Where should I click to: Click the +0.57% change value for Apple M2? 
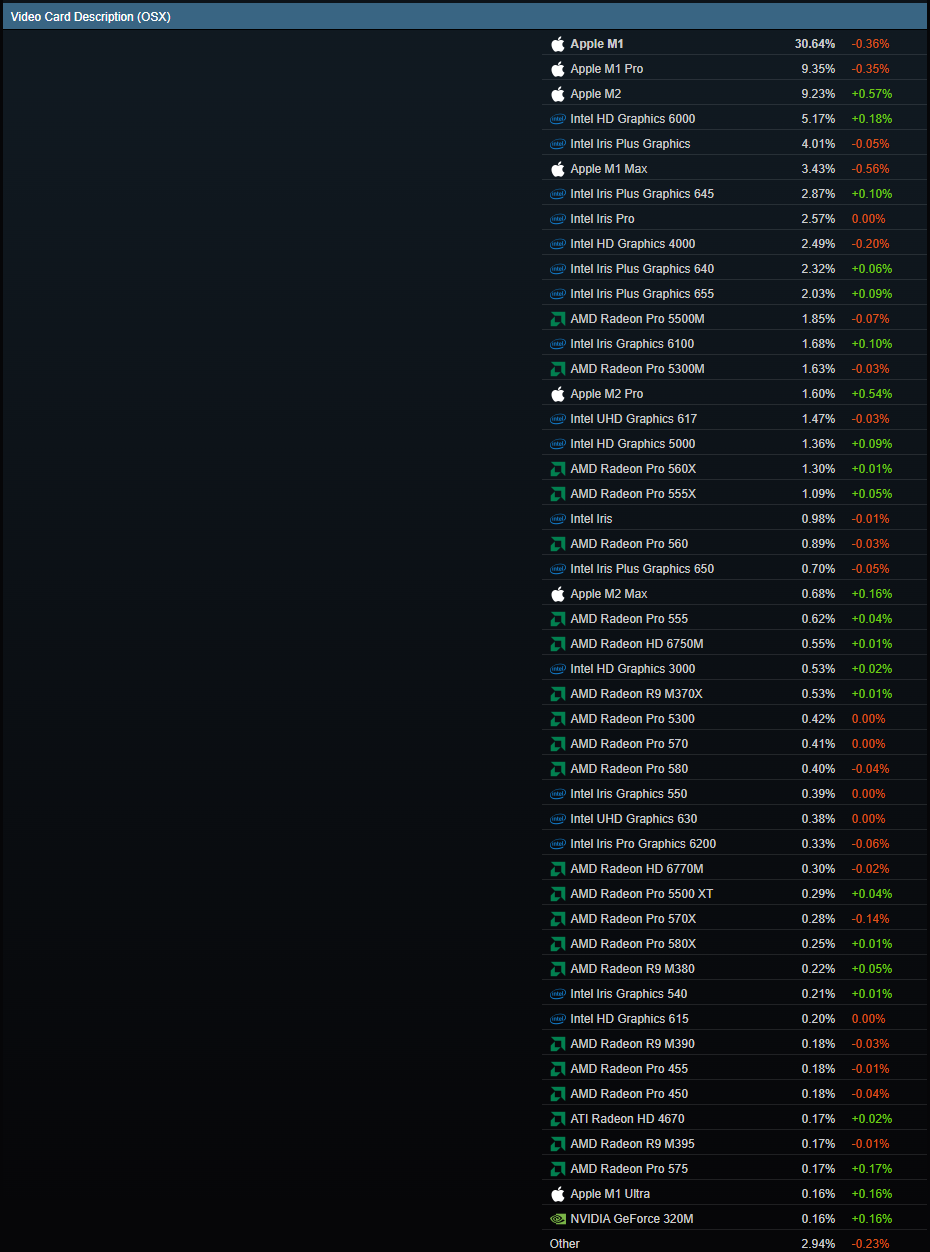click(x=872, y=94)
